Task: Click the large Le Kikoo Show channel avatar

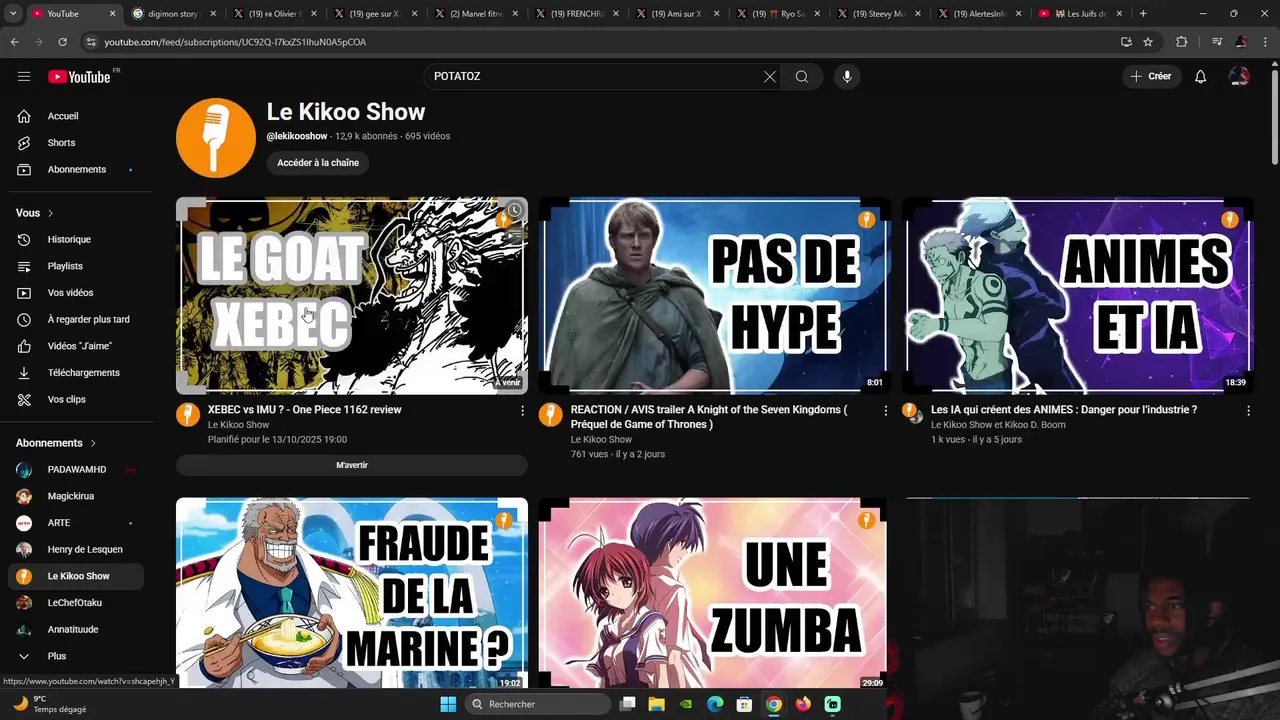Action: pyautogui.click(x=216, y=138)
